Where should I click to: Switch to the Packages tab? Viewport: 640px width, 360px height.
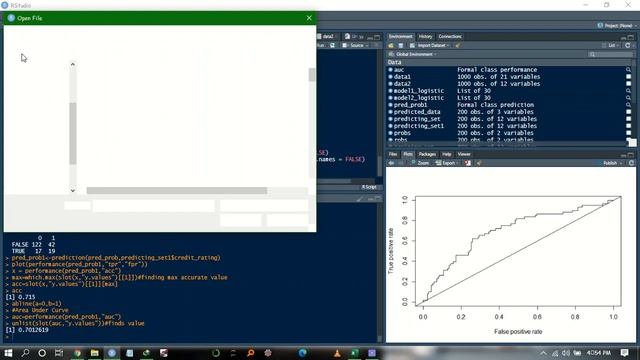pos(427,154)
